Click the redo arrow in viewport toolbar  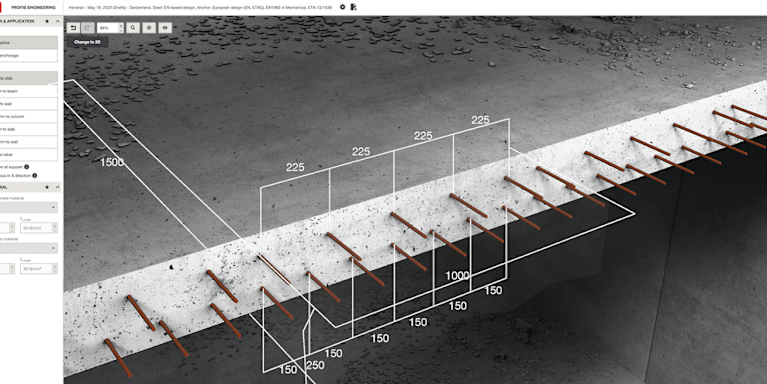87,28
